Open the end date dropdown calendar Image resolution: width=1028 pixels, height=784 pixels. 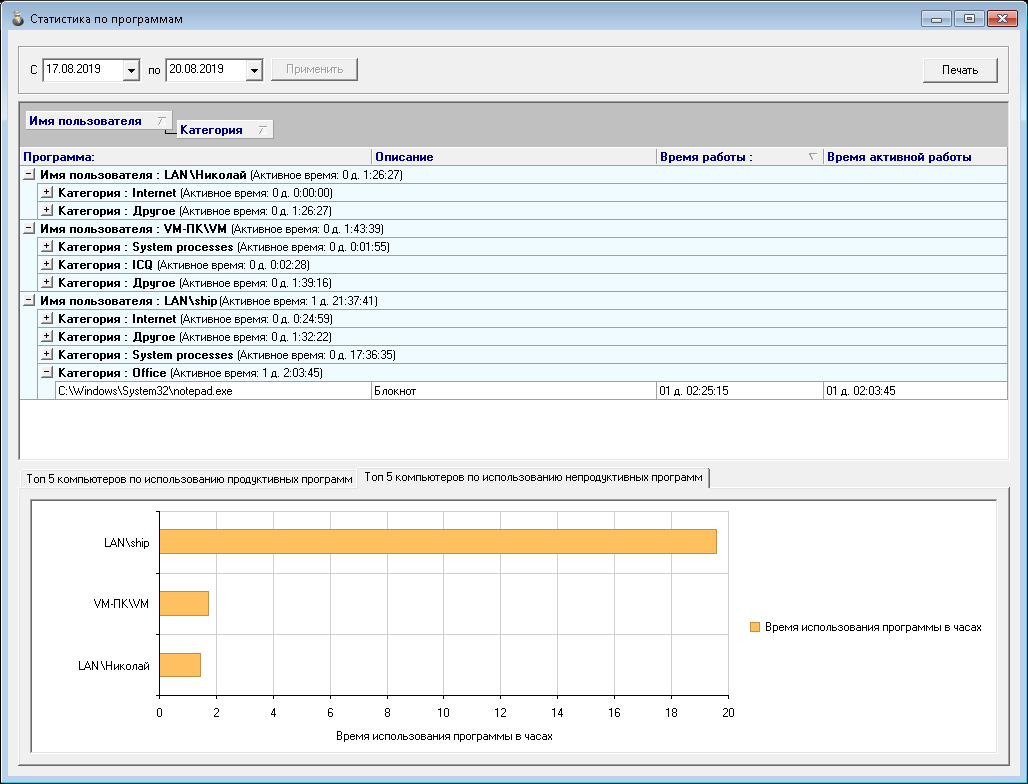253,70
